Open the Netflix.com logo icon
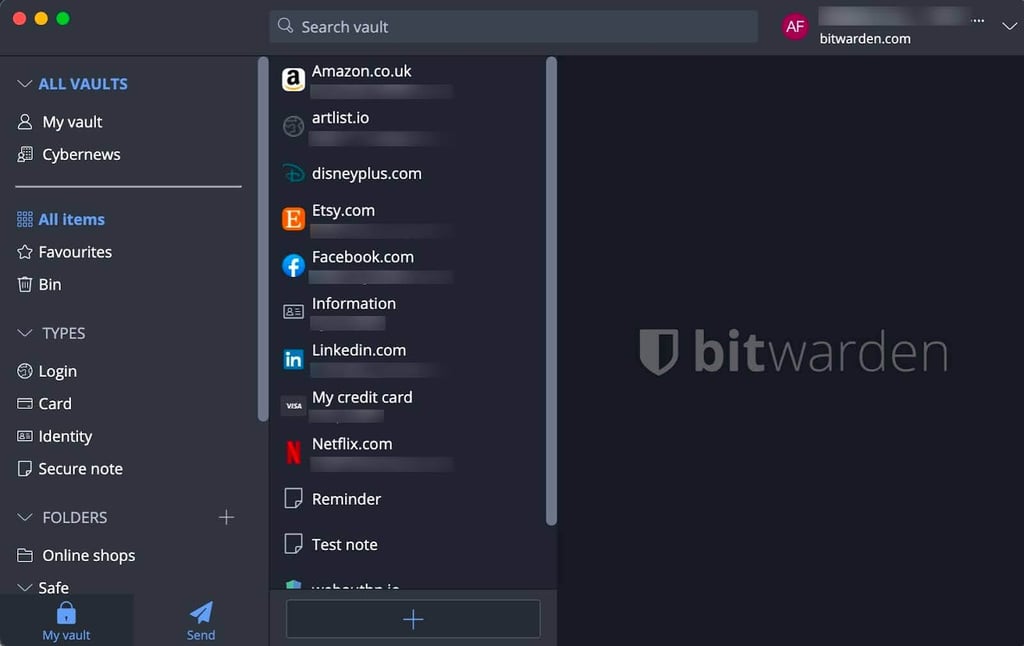The height and width of the screenshot is (646, 1024). tap(293, 452)
